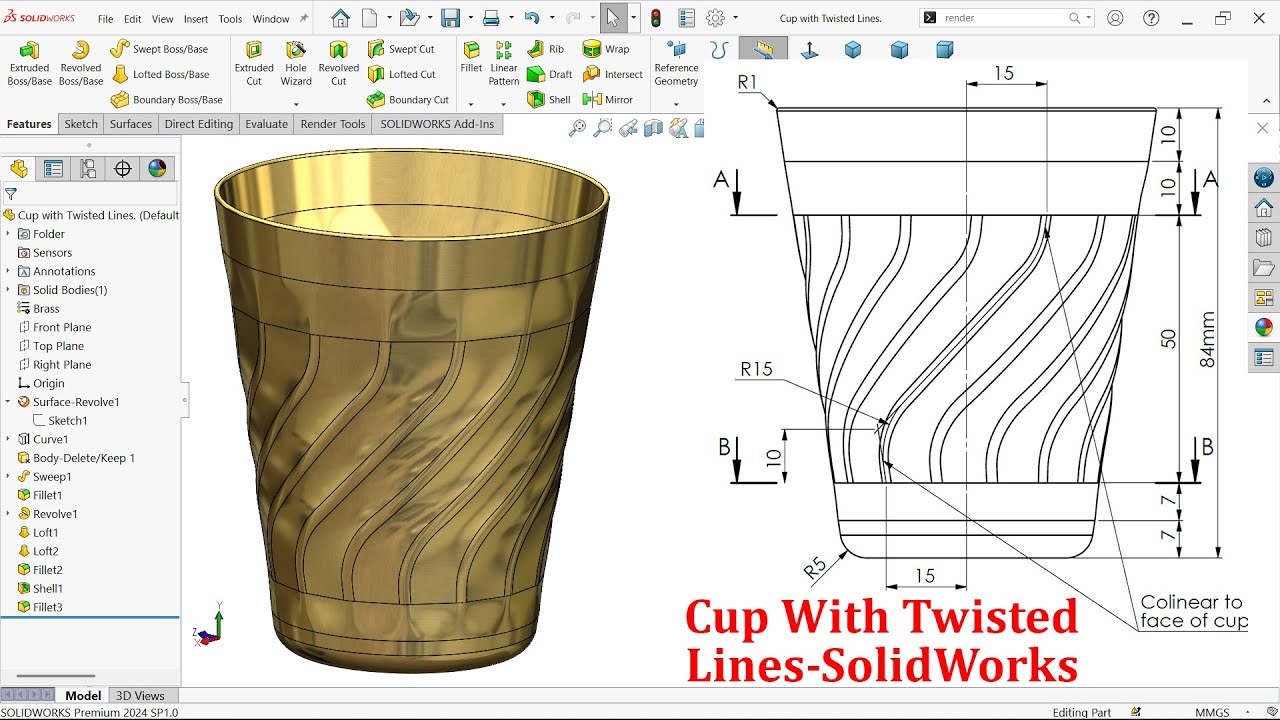
Task: Open the Wrap feature
Action: click(606, 49)
